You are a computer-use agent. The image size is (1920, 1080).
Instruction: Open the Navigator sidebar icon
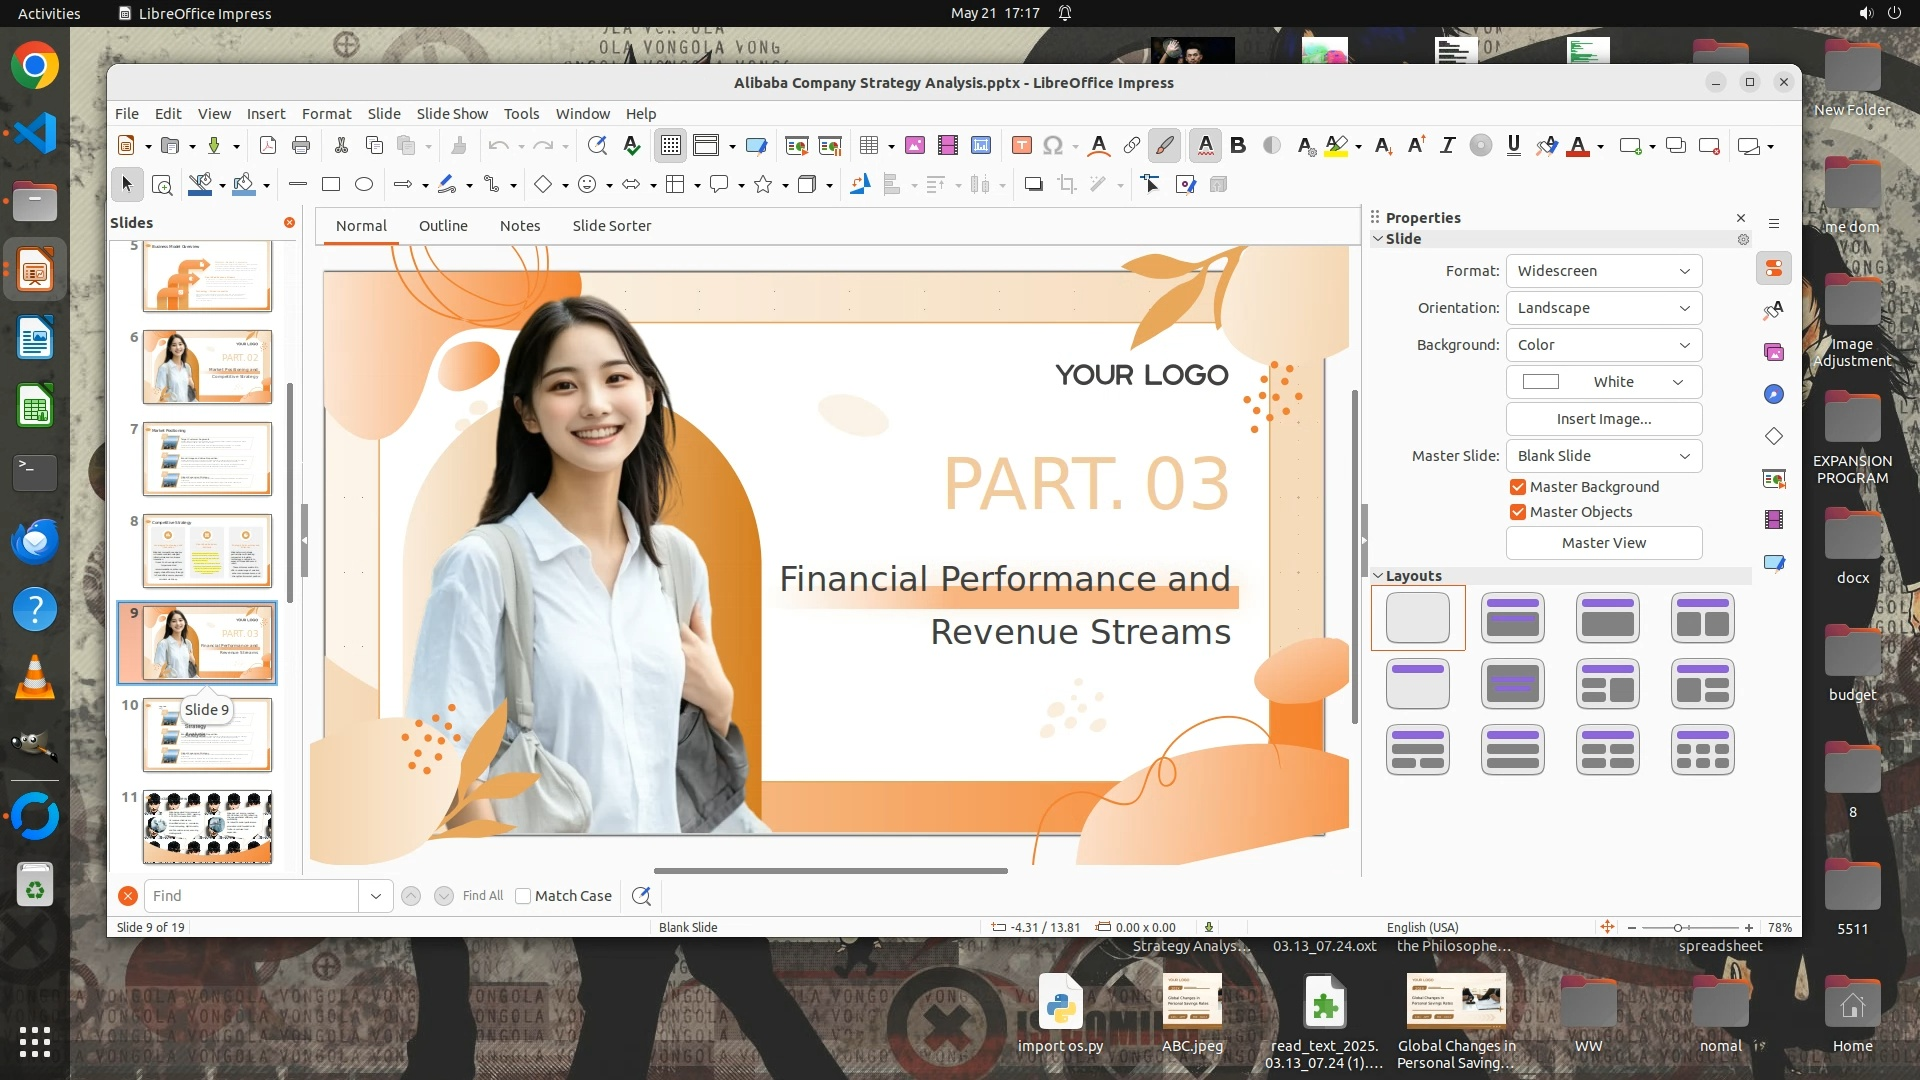[1774, 394]
